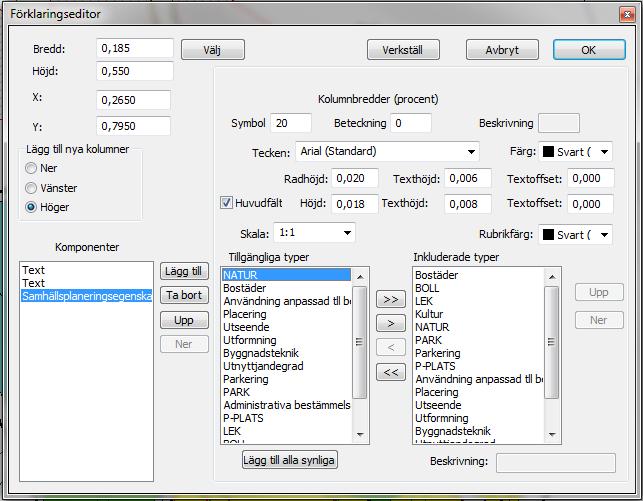Click the Ta bort button
Viewport: 643px width, 501px height.
[x=184, y=295]
